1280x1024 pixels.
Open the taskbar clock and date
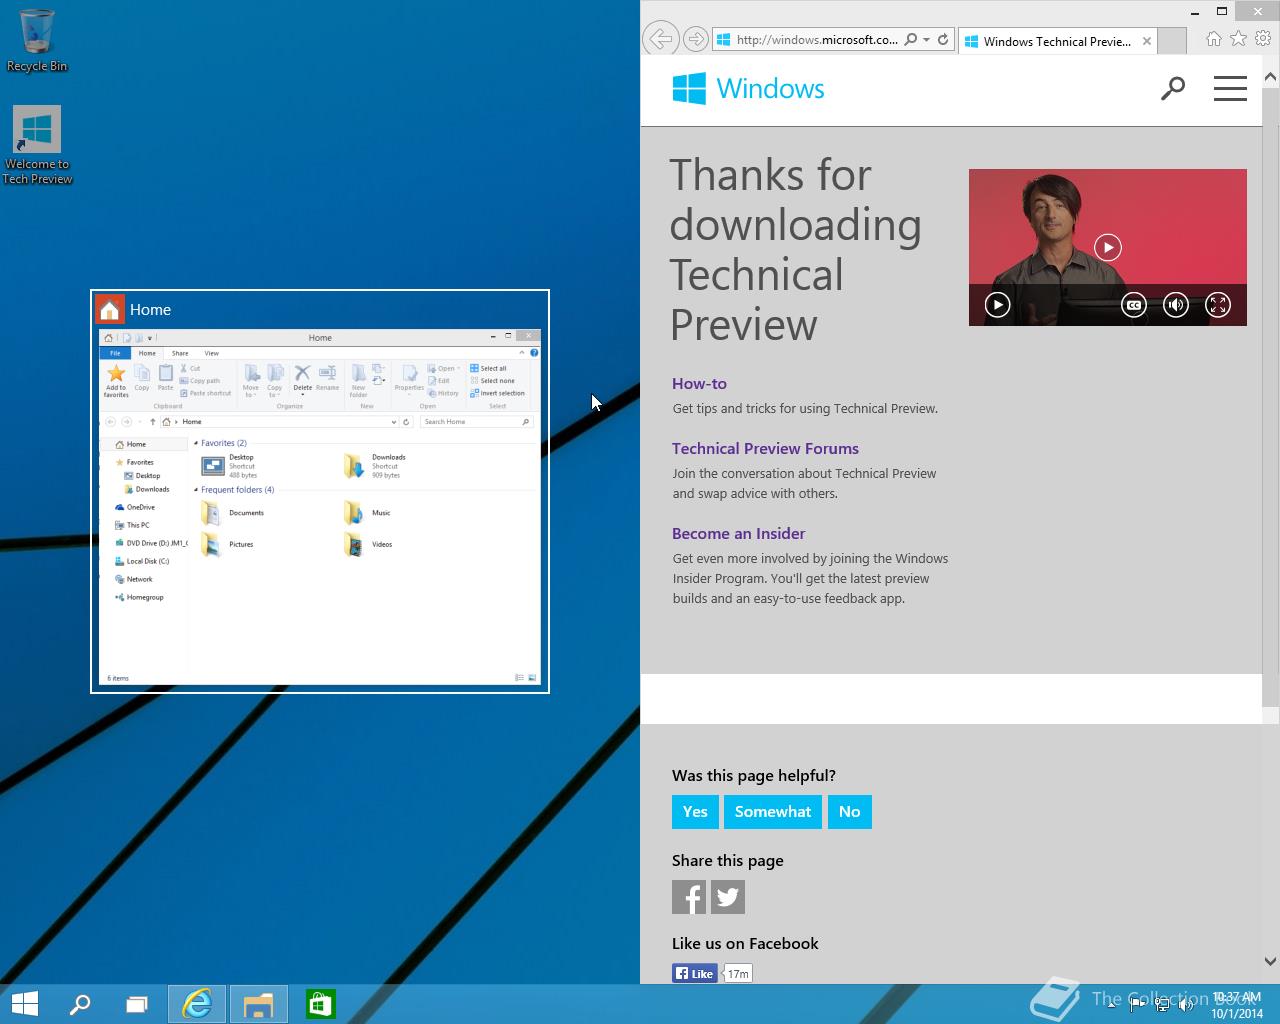point(1236,1005)
